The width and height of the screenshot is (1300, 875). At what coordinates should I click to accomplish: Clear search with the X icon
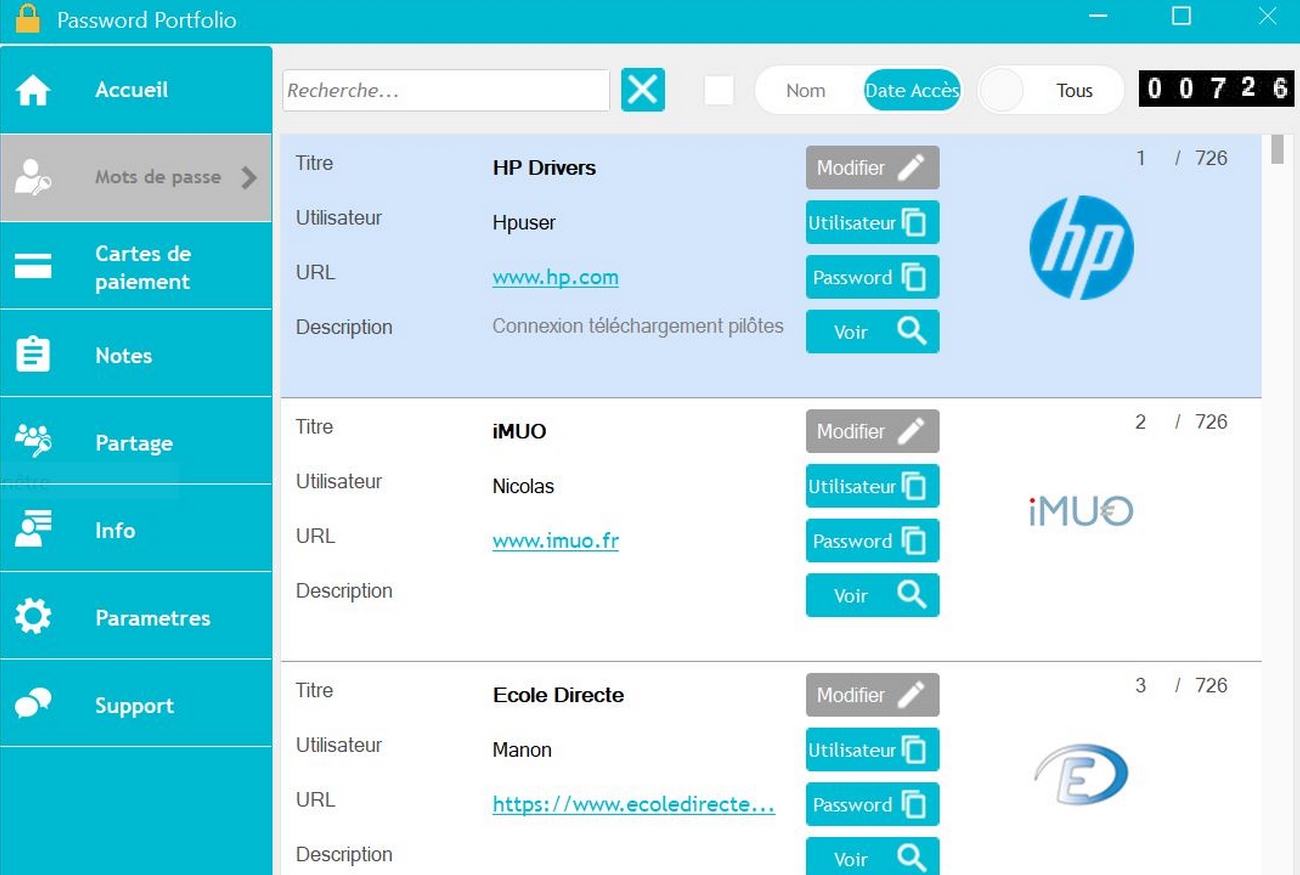(643, 90)
